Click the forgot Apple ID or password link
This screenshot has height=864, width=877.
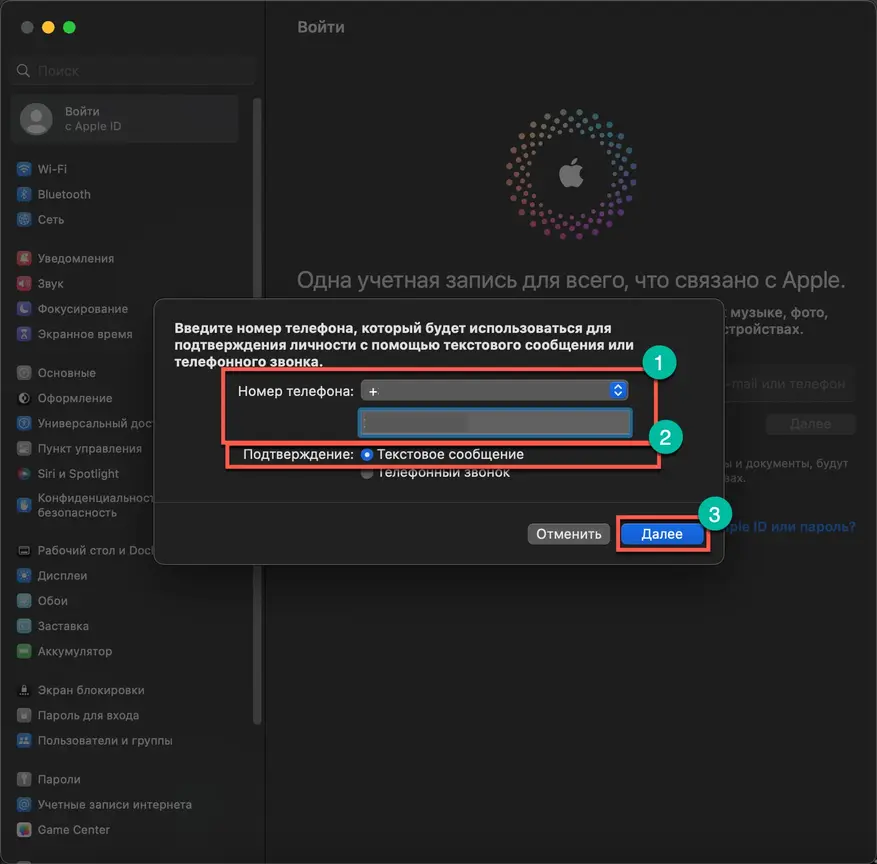tap(790, 527)
